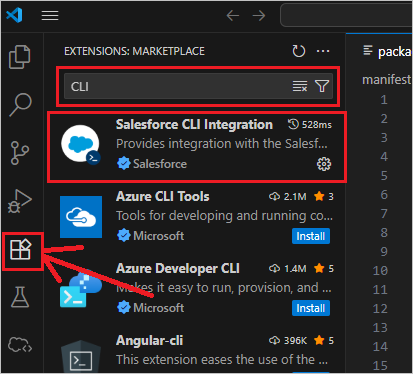Install Azure Developer CLI extension
Viewport: 413px width, 374px height.
tap(311, 308)
